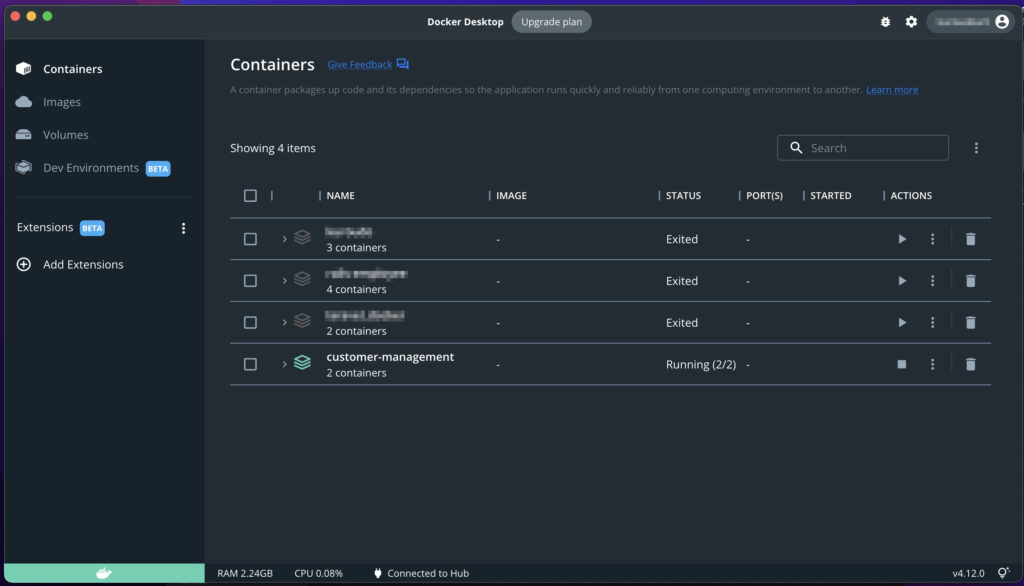This screenshot has width=1024, height=586.
Task: Click the third Exited row stack icon
Action: coord(302,321)
